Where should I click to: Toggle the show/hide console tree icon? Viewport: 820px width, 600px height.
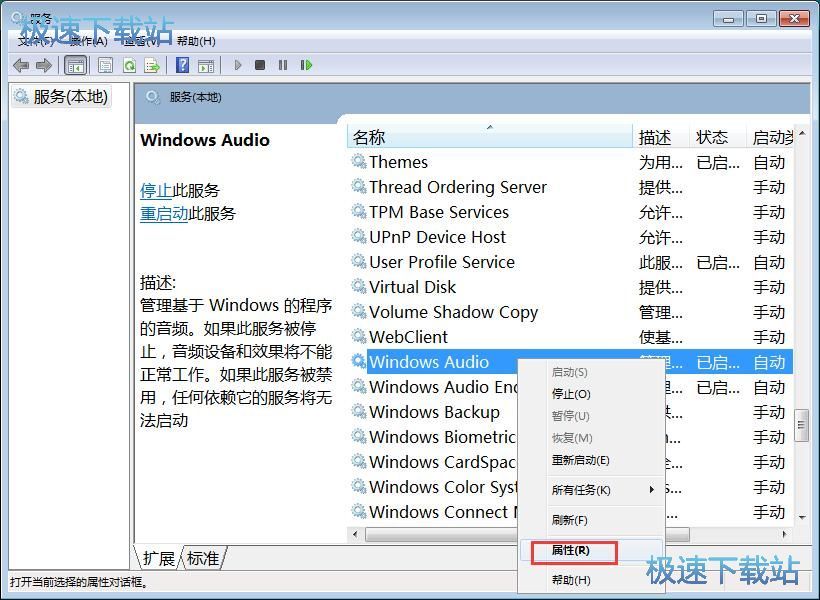tap(75, 65)
